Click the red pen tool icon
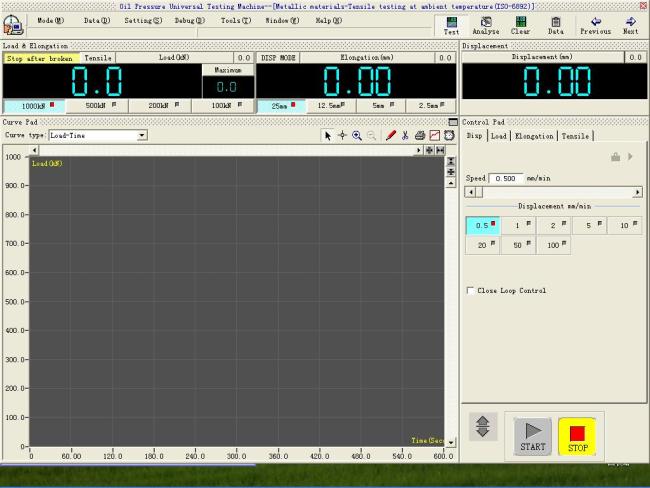 [x=391, y=135]
